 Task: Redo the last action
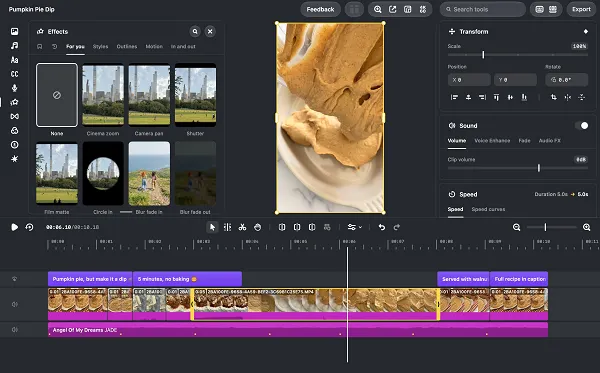[396, 227]
